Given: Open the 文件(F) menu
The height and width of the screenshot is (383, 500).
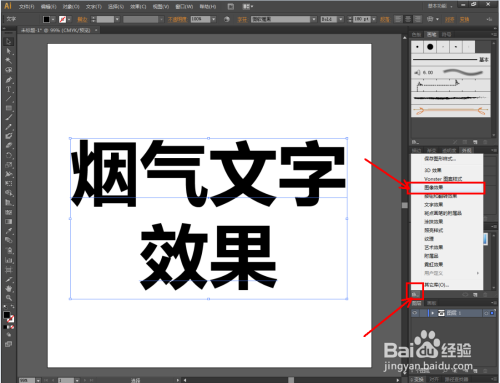Looking at the screenshot, I should click(26, 6).
